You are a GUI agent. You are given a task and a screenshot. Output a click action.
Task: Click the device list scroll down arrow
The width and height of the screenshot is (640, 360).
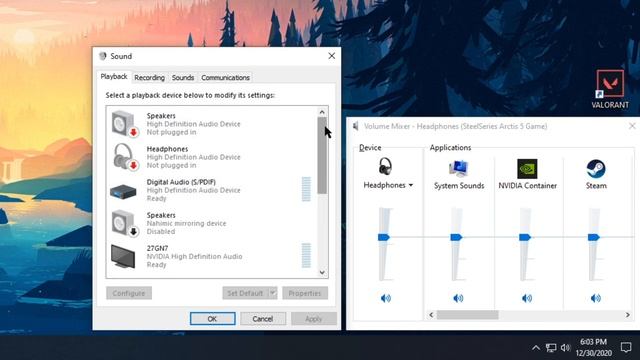[322, 272]
